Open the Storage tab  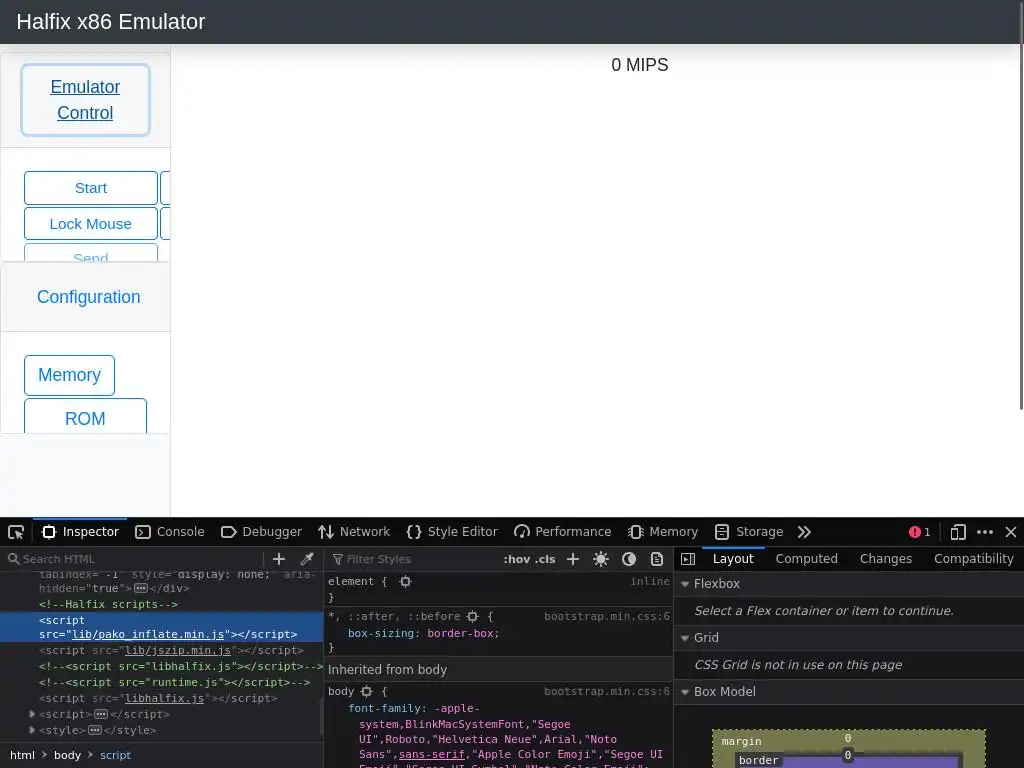click(749, 532)
